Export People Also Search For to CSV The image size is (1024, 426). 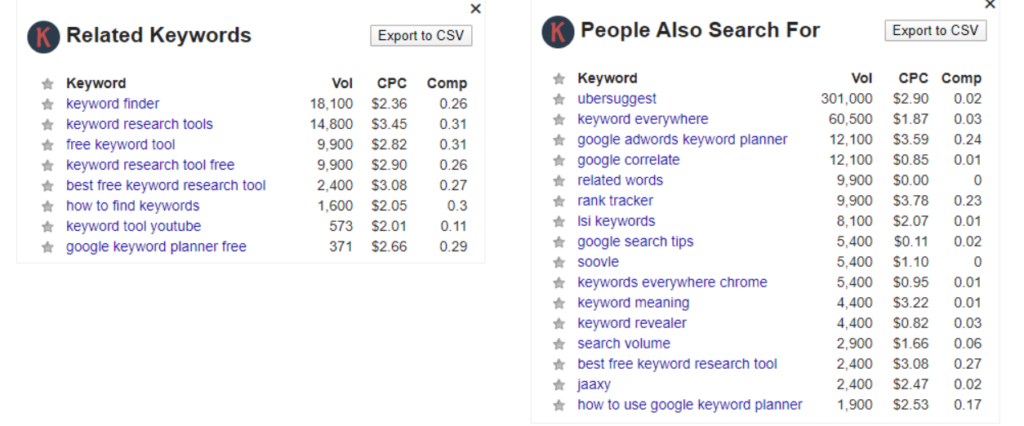point(935,31)
